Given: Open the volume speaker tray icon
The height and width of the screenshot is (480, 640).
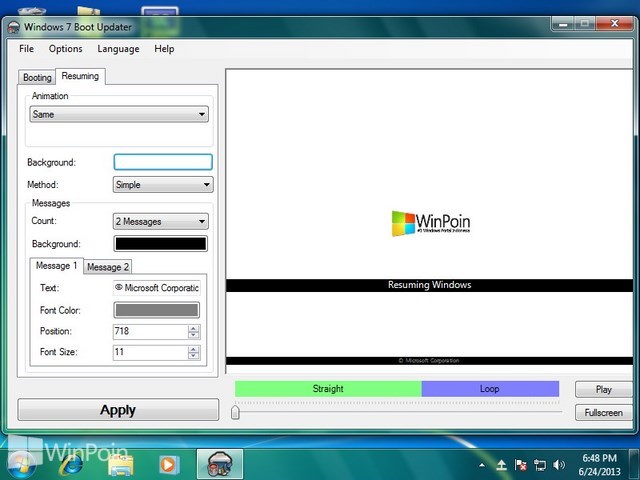Looking at the screenshot, I should (x=559, y=465).
